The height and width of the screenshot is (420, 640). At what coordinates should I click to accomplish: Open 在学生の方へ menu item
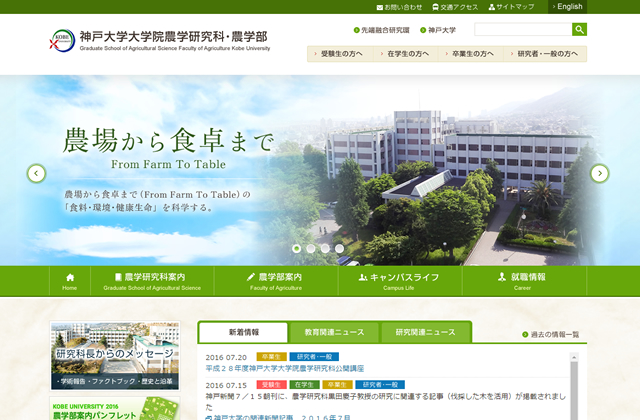[x=406, y=54]
